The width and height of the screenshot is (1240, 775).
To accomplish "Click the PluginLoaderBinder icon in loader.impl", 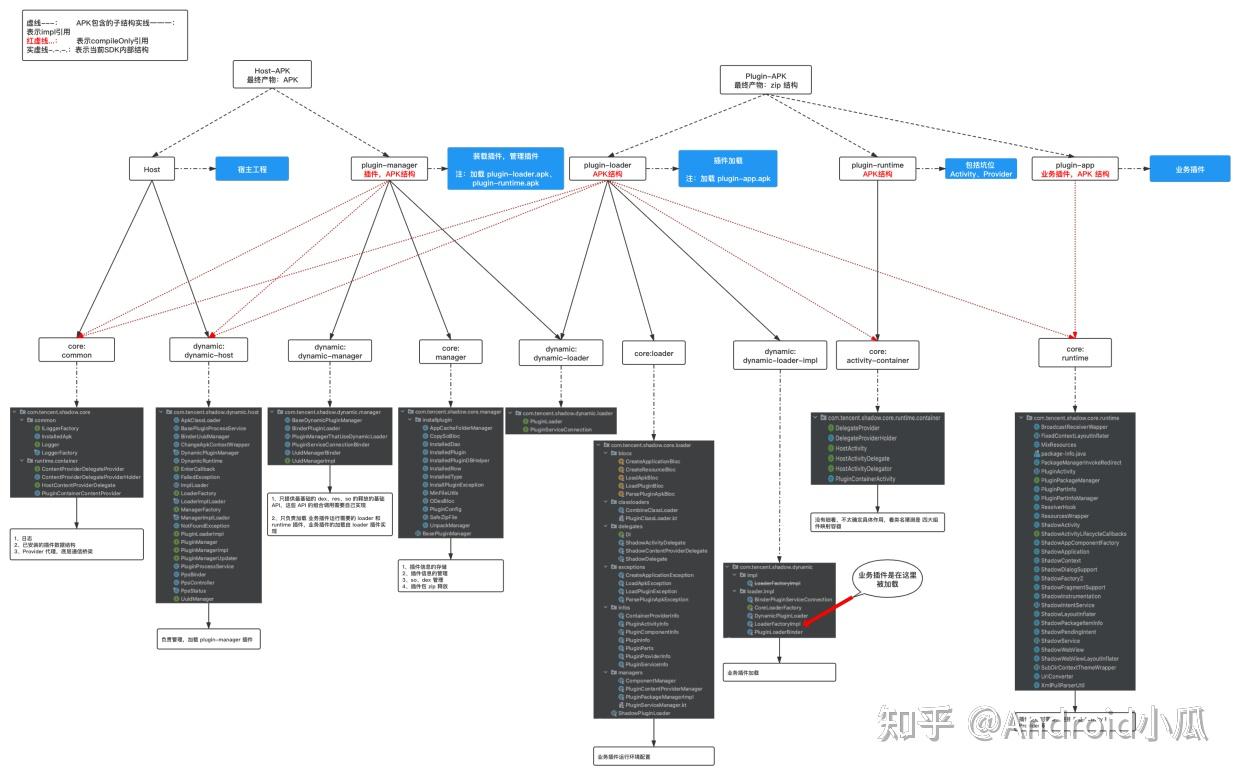I will [750, 632].
